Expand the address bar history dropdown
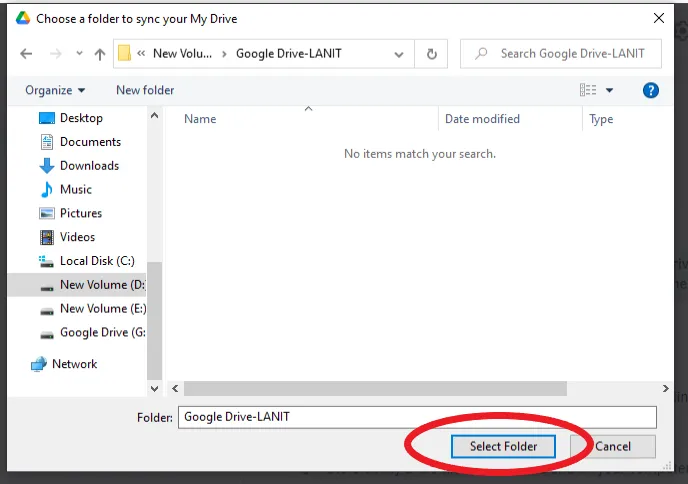The image size is (688, 484). (x=401, y=54)
